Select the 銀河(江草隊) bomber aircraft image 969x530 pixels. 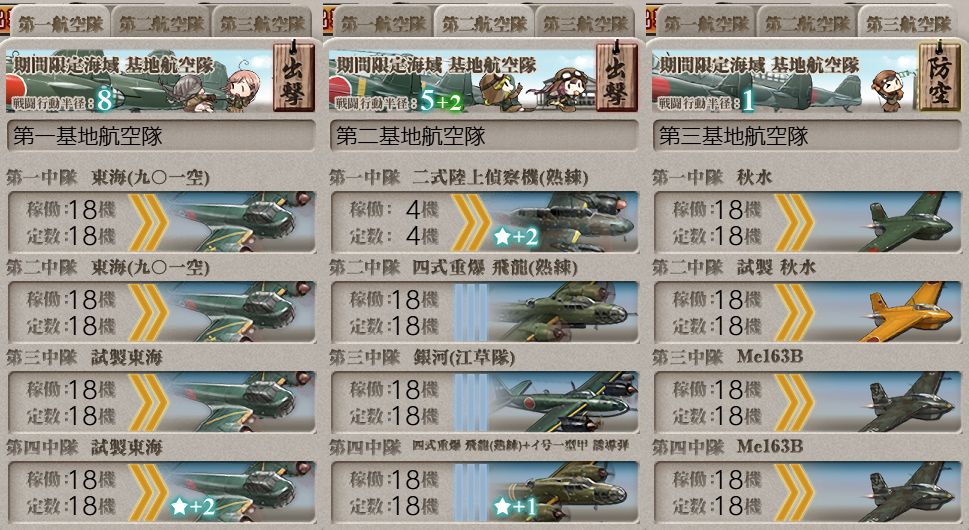click(x=562, y=402)
